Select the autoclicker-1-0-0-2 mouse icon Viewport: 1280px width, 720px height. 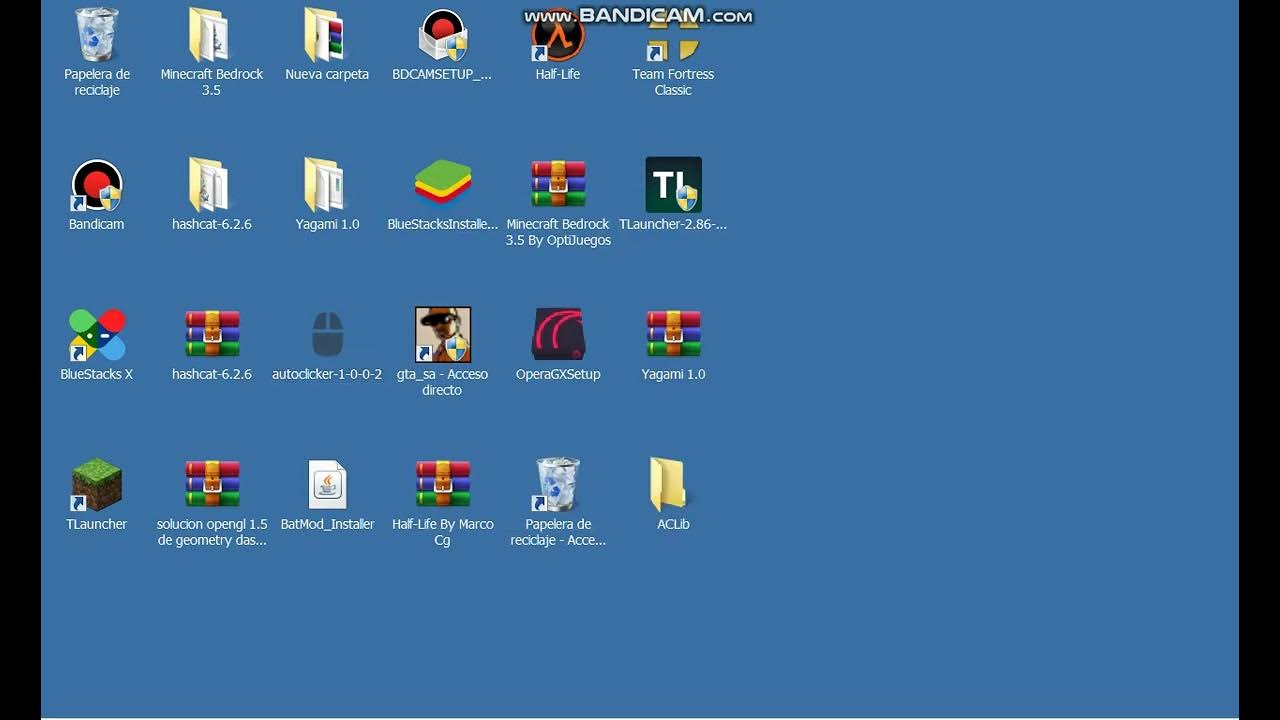click(x=327, y=334)
